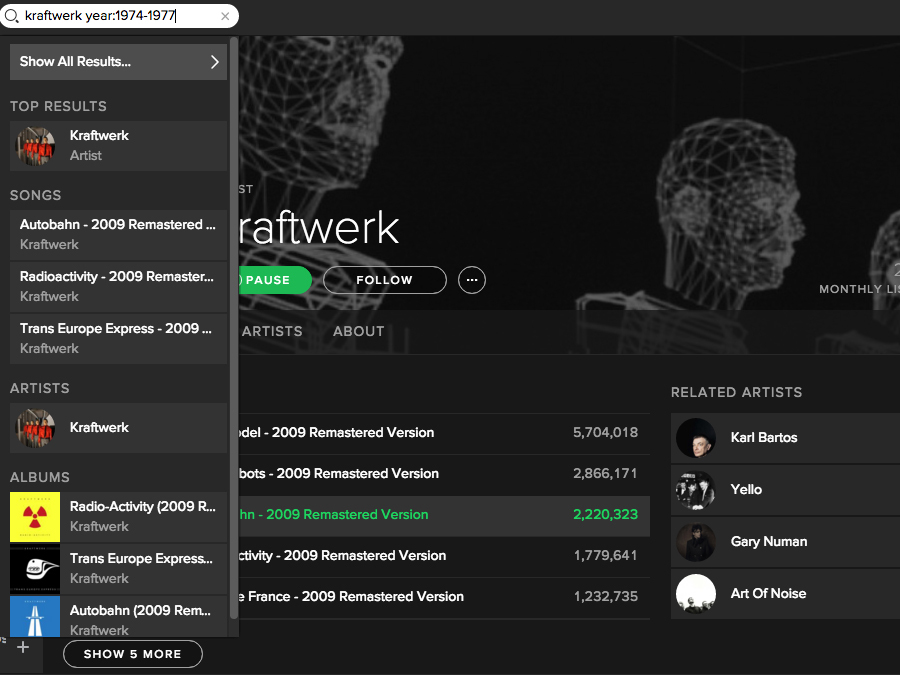
Task: Open the Autobahn album cover
Action: click(35, 616)
